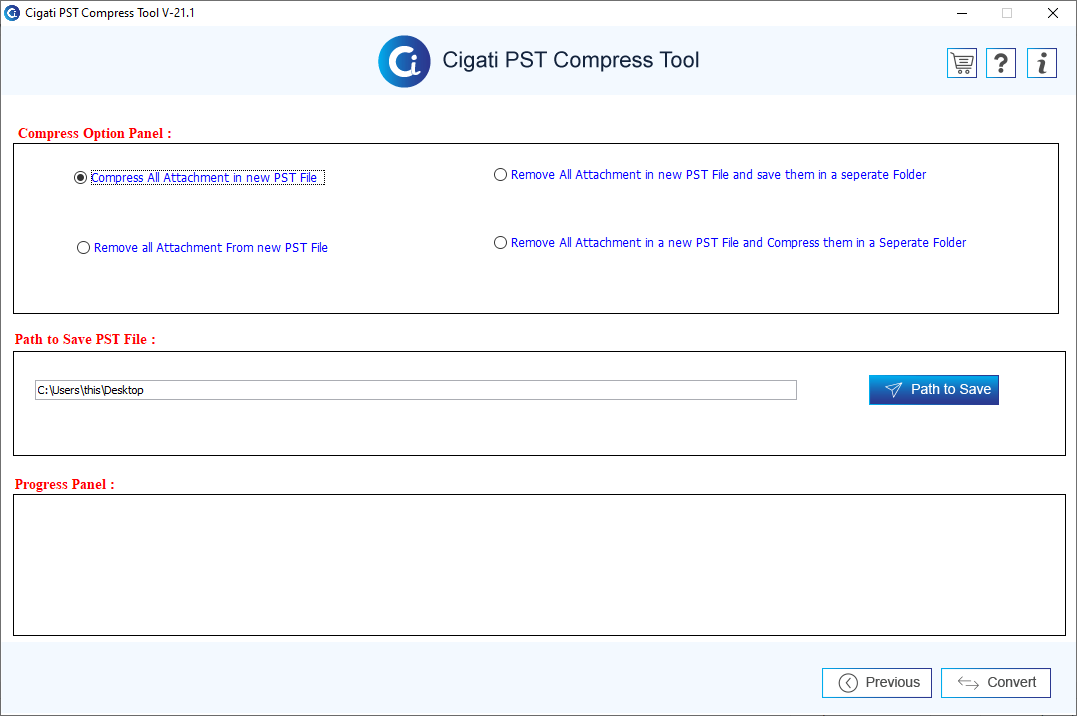1077x716 pixels.
Task: Click the Compress Option Panel heading
Action: coord(95,133)
